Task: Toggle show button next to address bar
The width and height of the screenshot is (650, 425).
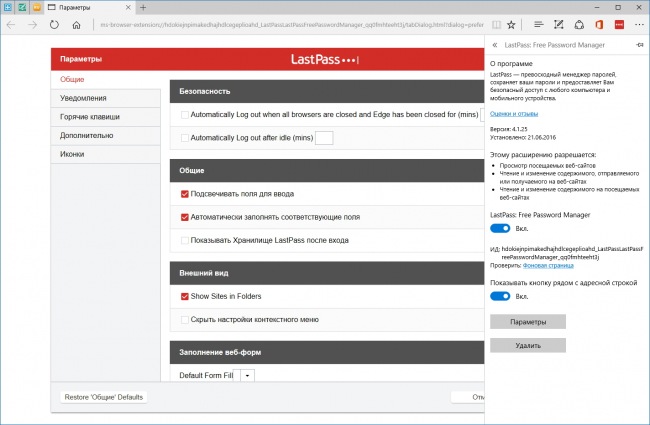Action: [500, 296]
